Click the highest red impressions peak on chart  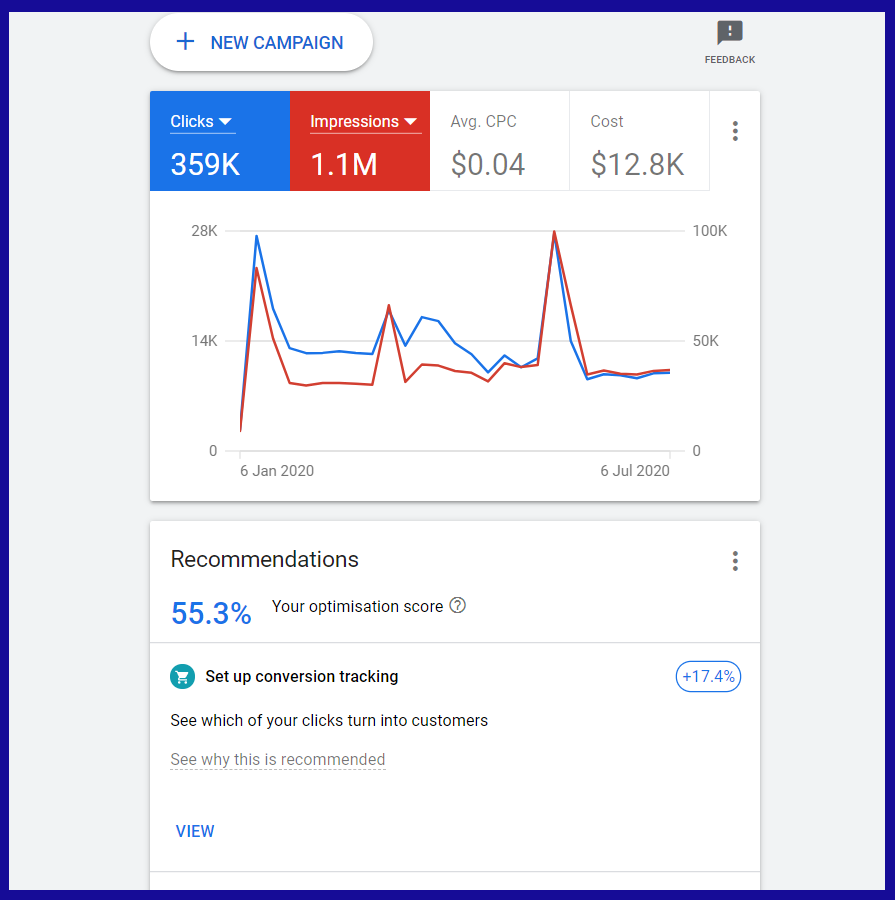click(x=554, y=232)
